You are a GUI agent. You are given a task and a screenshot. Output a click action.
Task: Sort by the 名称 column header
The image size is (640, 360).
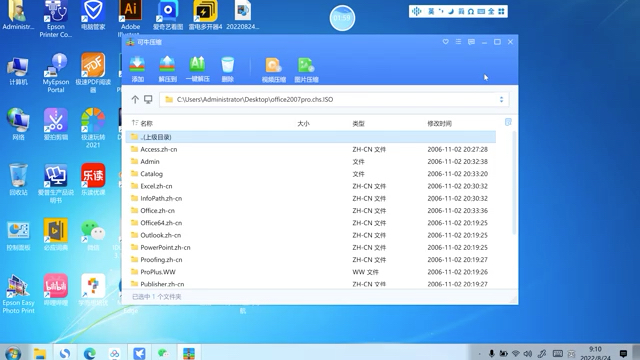click(147, 123)
